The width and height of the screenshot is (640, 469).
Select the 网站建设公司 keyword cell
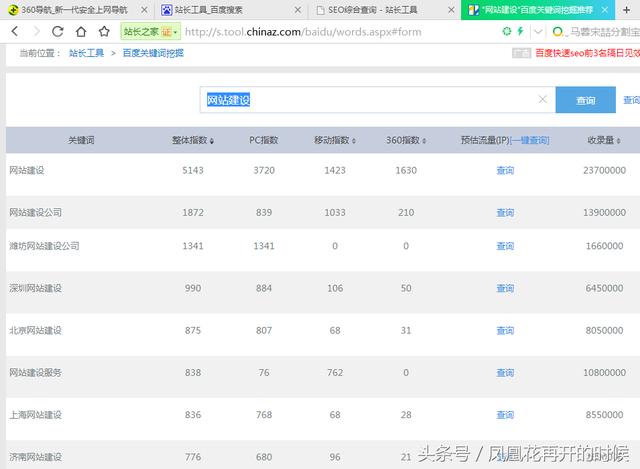pyautogui.click(x=36, y=212)
